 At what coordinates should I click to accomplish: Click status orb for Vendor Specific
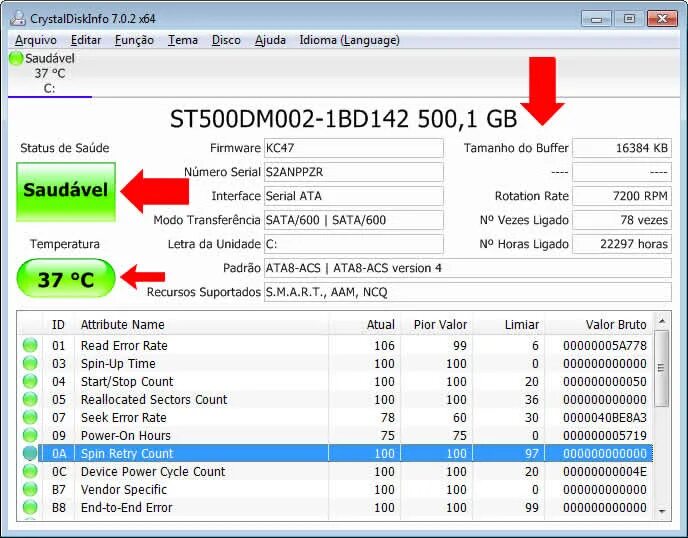pyautogui.click(x=30, y=489)
